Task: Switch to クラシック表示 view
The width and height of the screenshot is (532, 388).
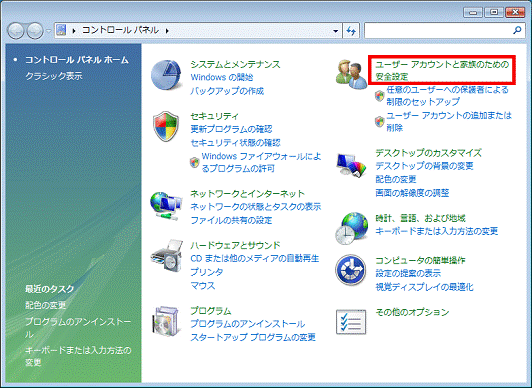Action: 54,76
